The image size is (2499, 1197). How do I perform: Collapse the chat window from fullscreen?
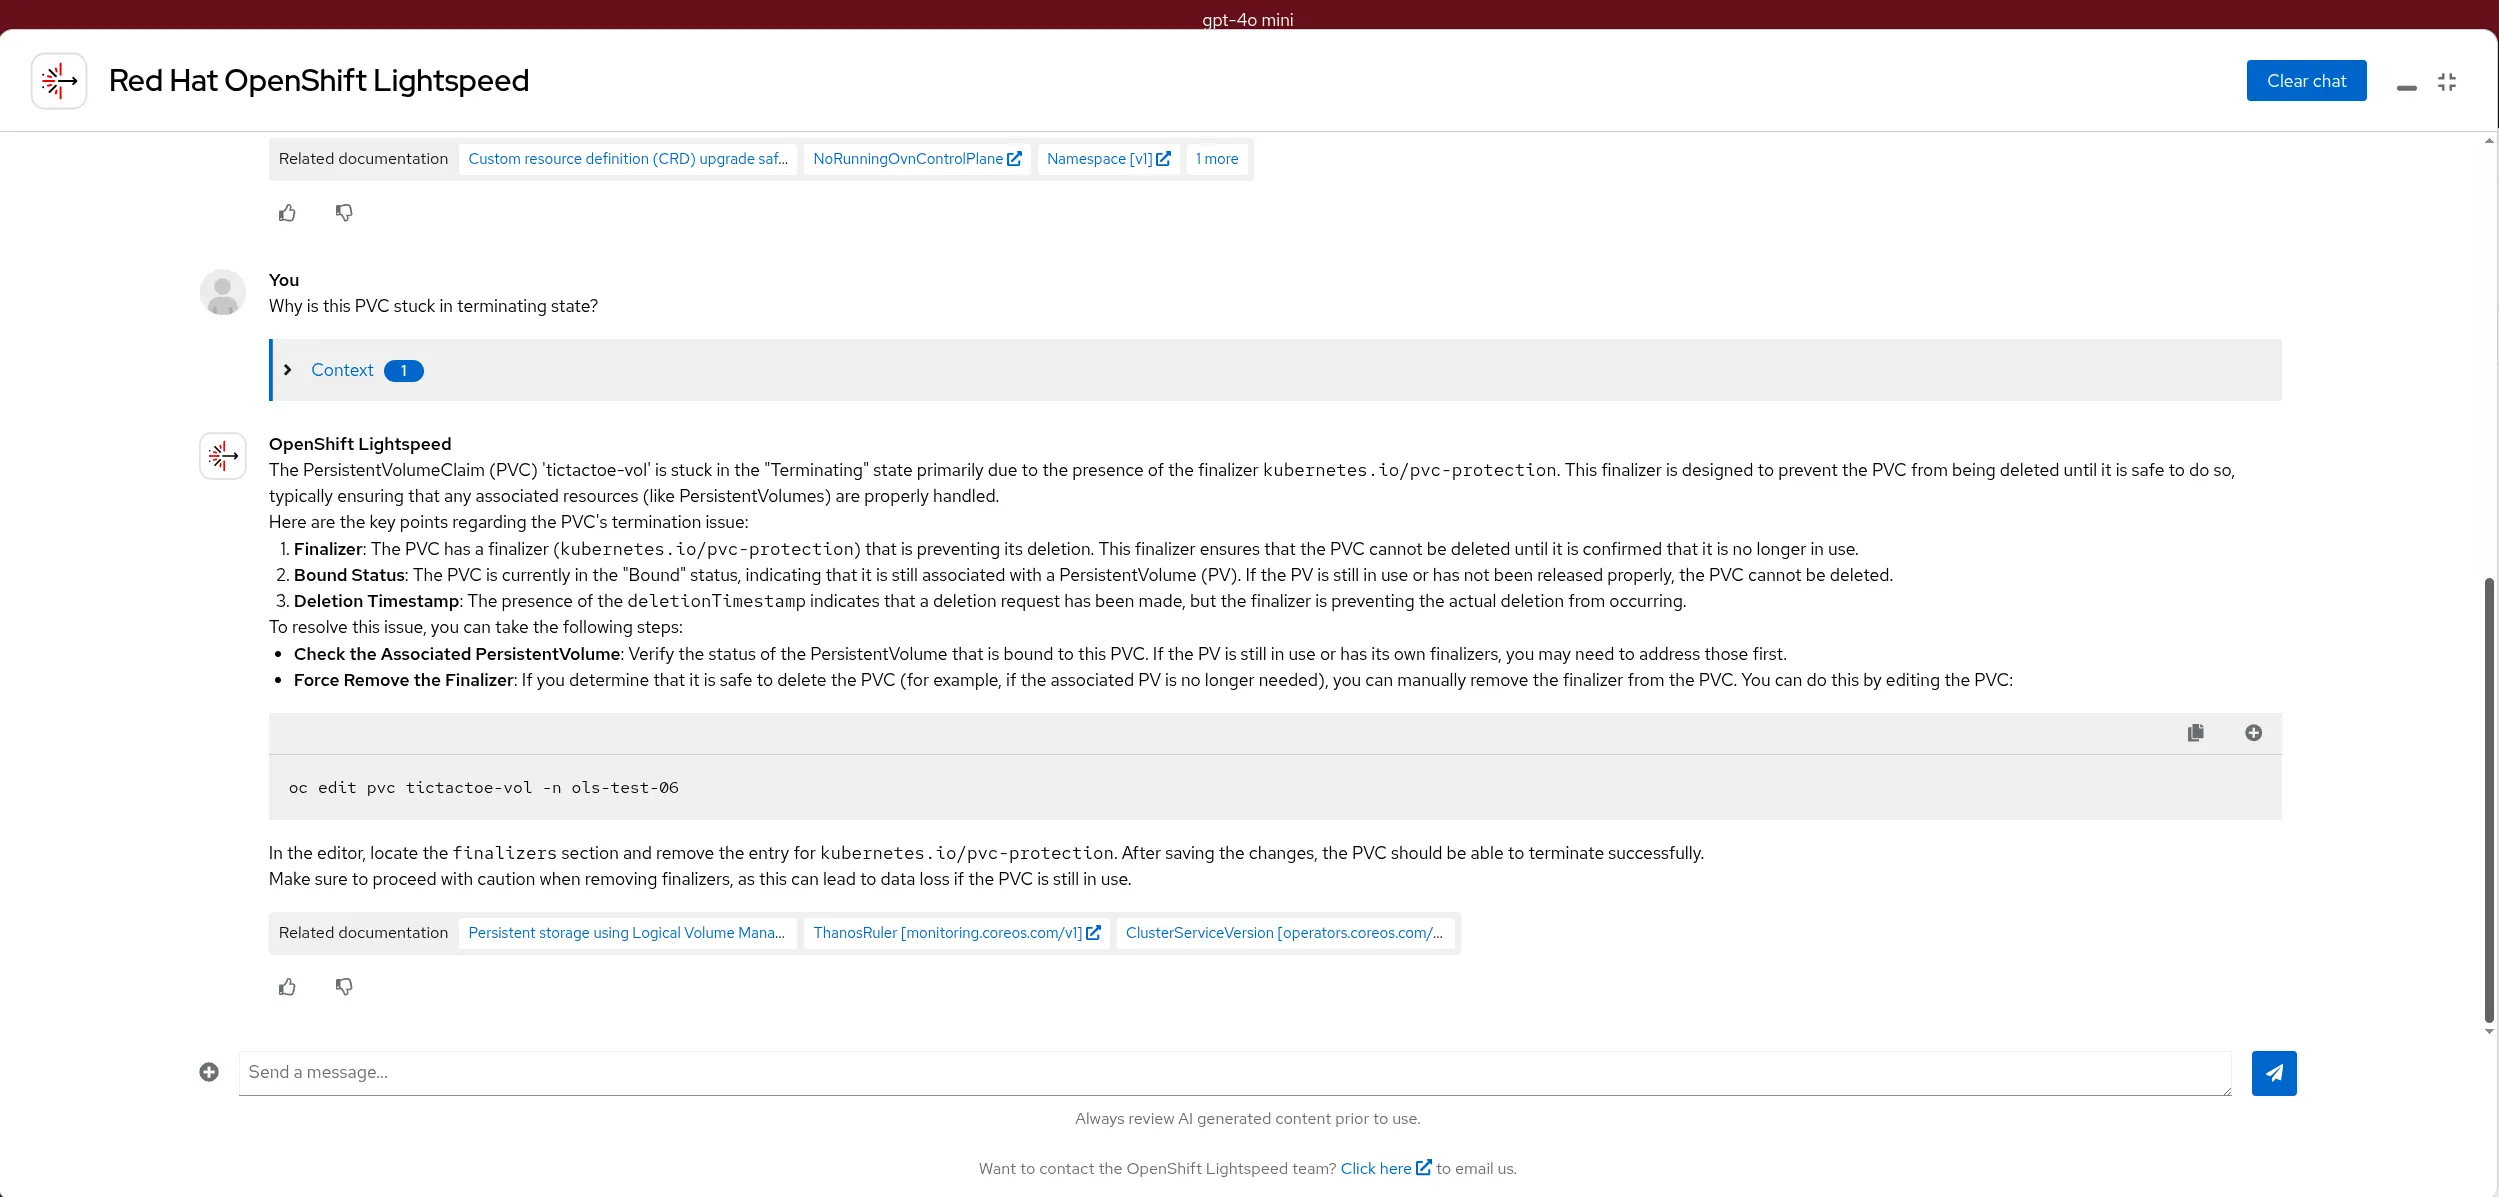(2447, 82)
